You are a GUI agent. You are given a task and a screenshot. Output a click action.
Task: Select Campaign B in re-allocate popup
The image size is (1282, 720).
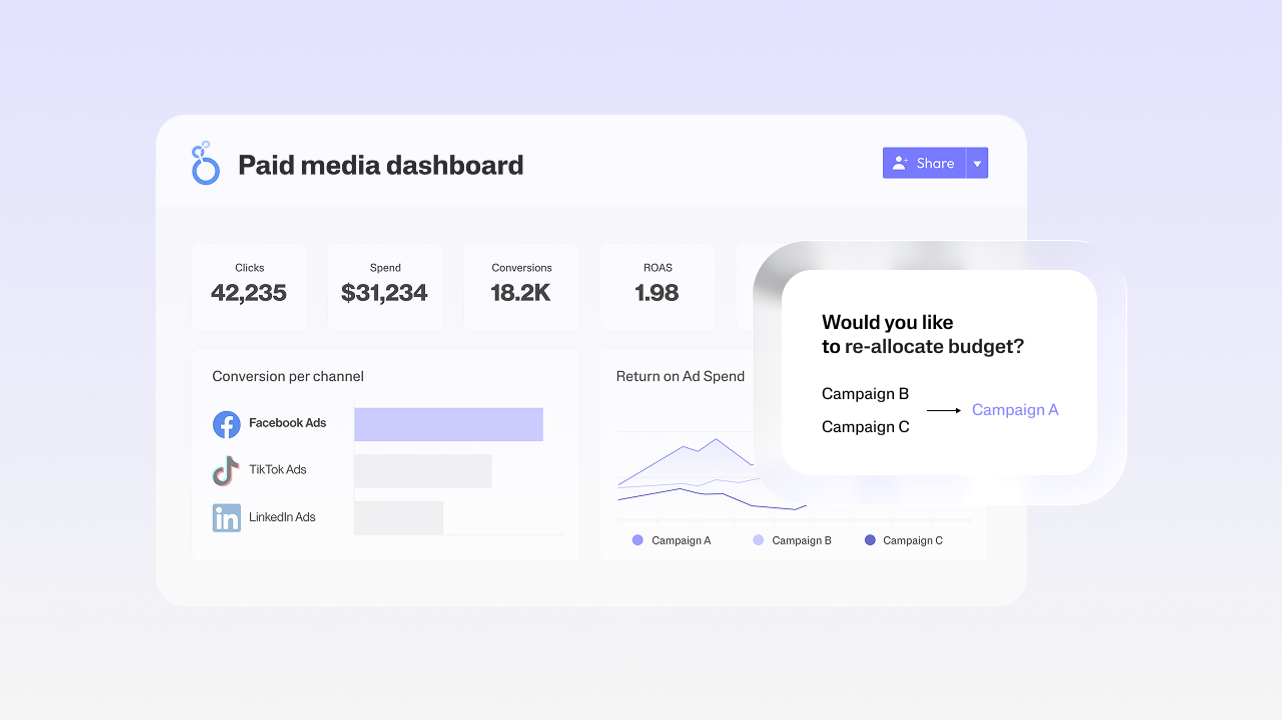[865, 394]
